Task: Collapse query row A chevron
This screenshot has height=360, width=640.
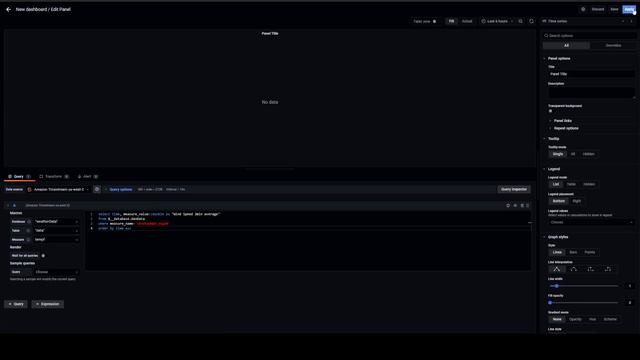Action: coord(8,205)
